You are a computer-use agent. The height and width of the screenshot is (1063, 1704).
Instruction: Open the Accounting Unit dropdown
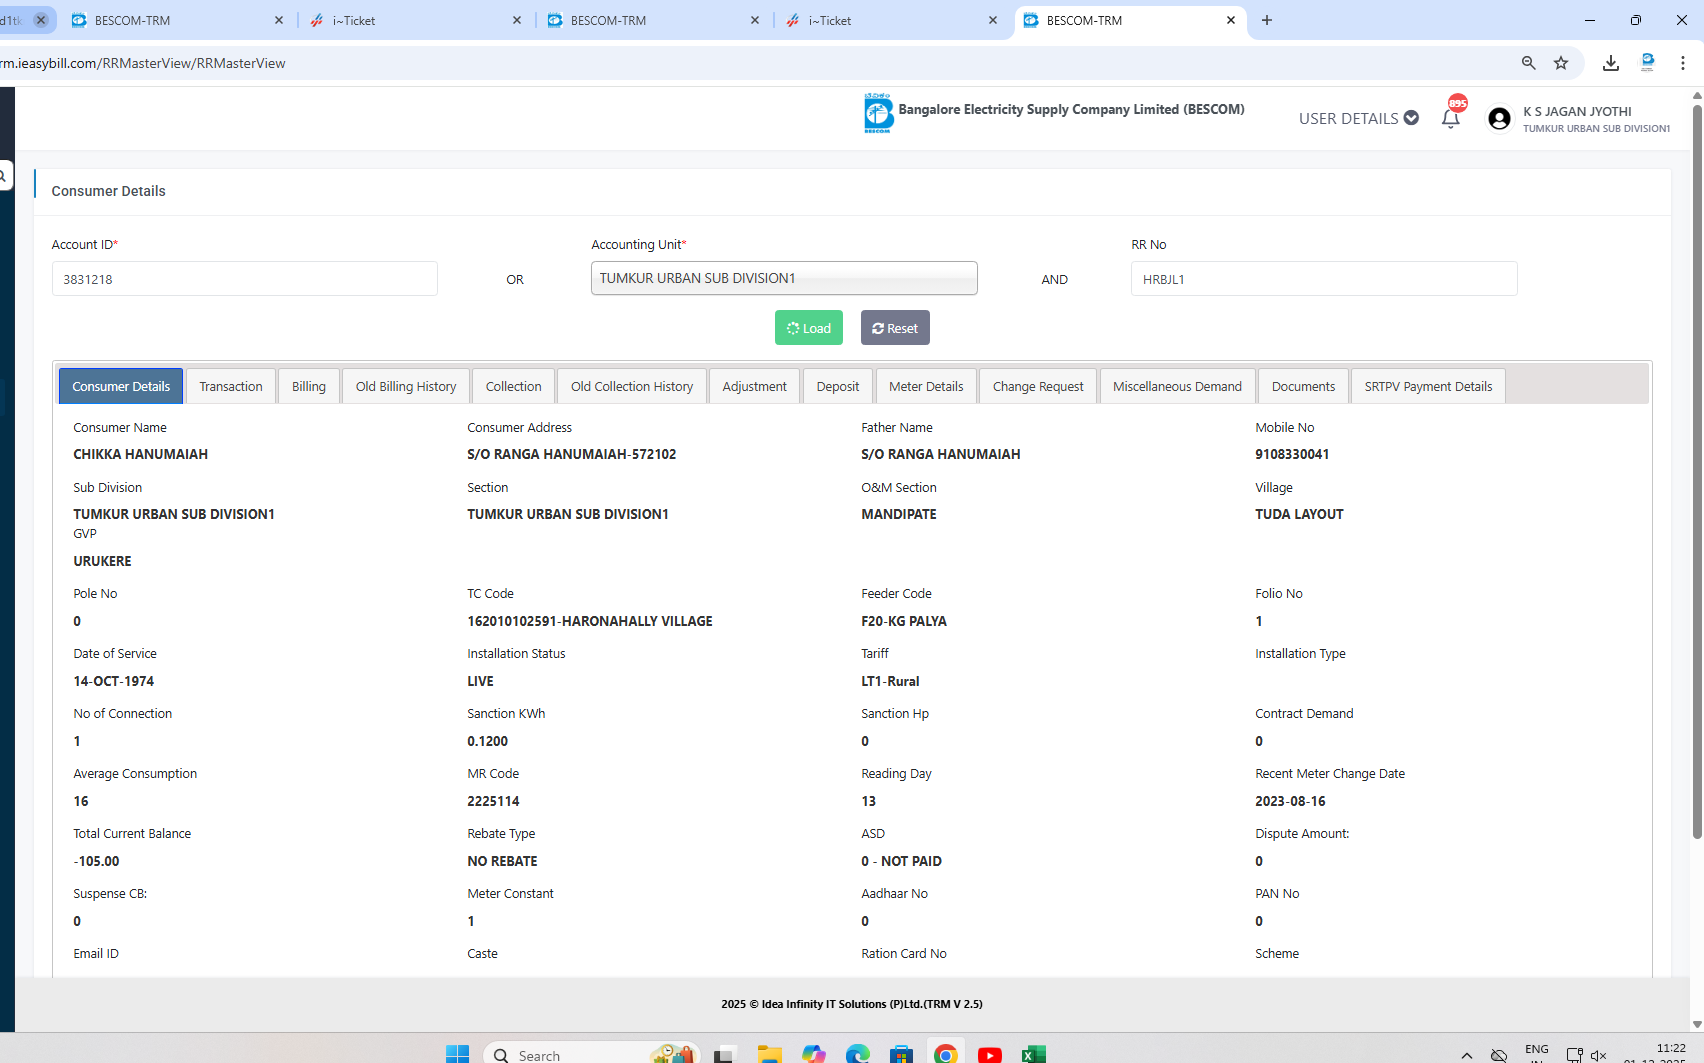click(784, 278)
